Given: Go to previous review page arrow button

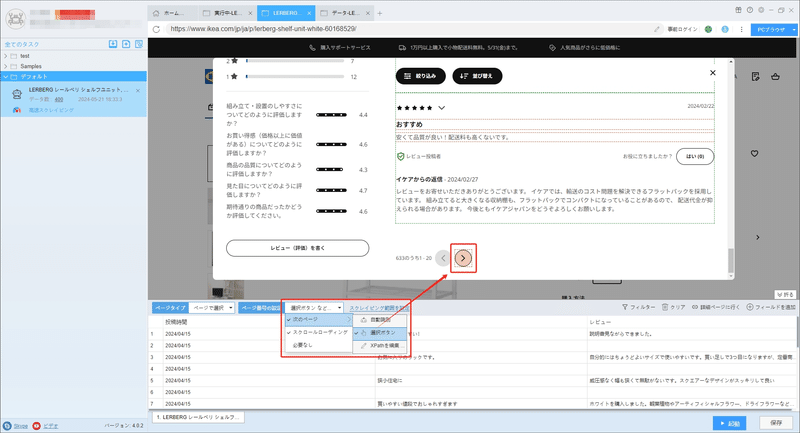Looking at the screenshot, I should [x=443, y=258].
